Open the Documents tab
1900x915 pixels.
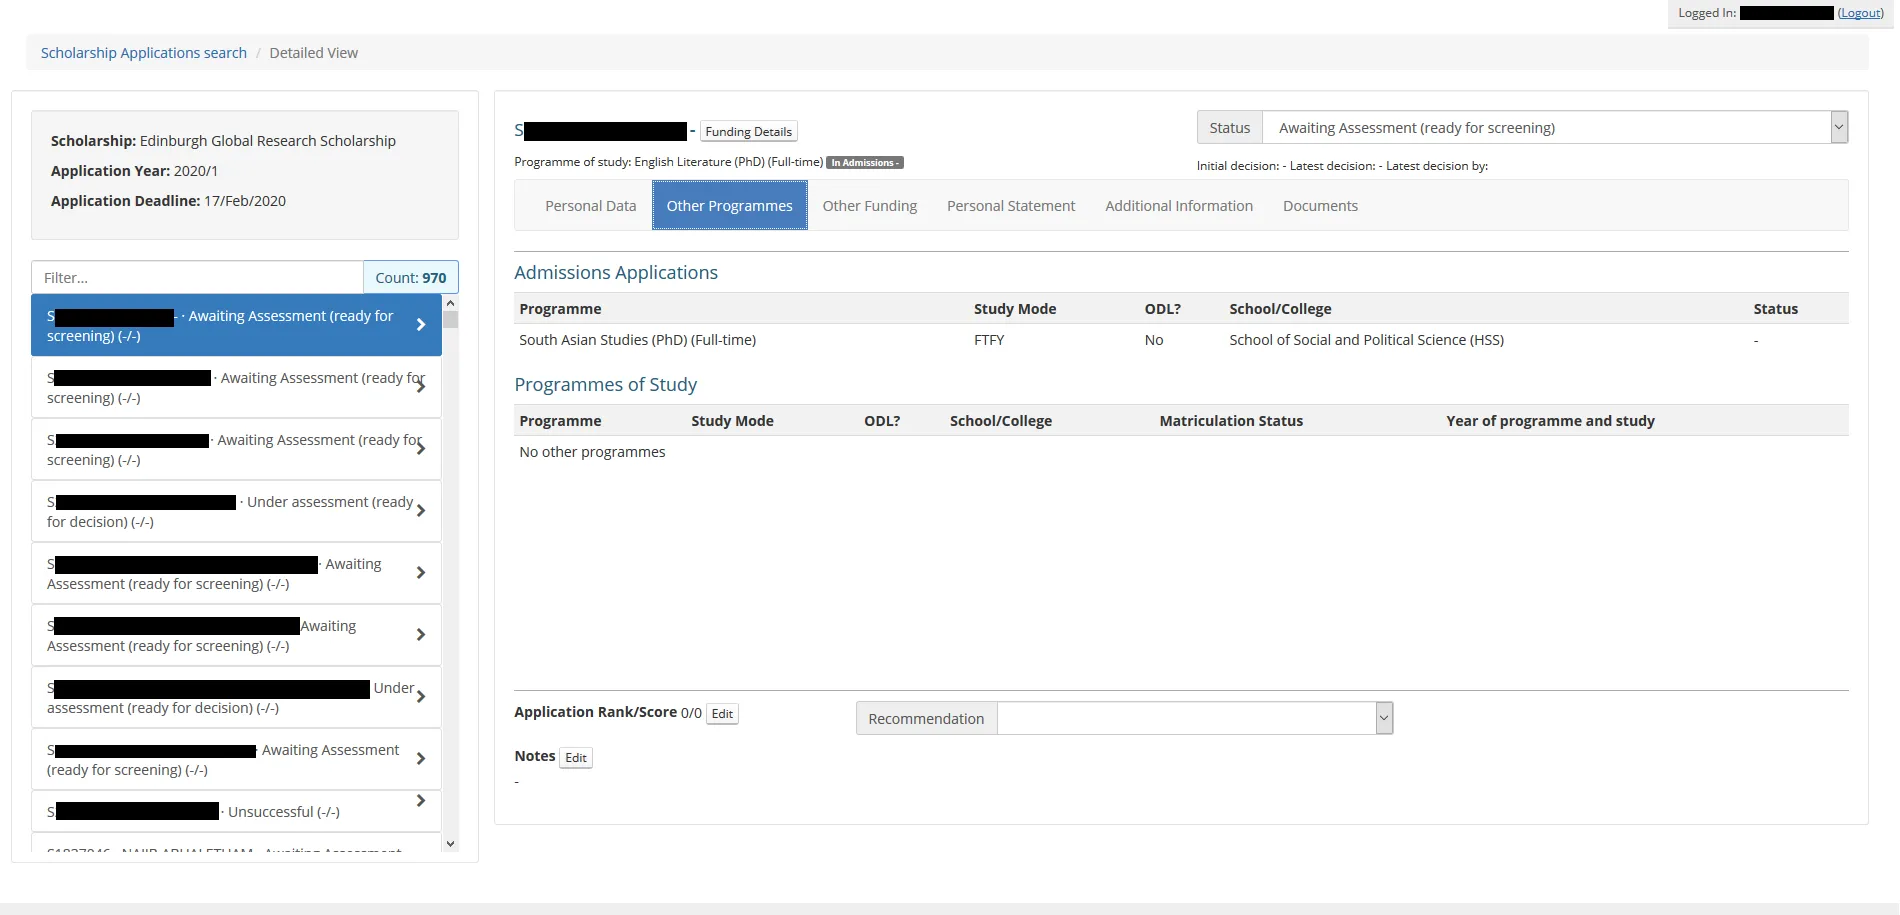pyautogui.click(x=1319, y=206)
